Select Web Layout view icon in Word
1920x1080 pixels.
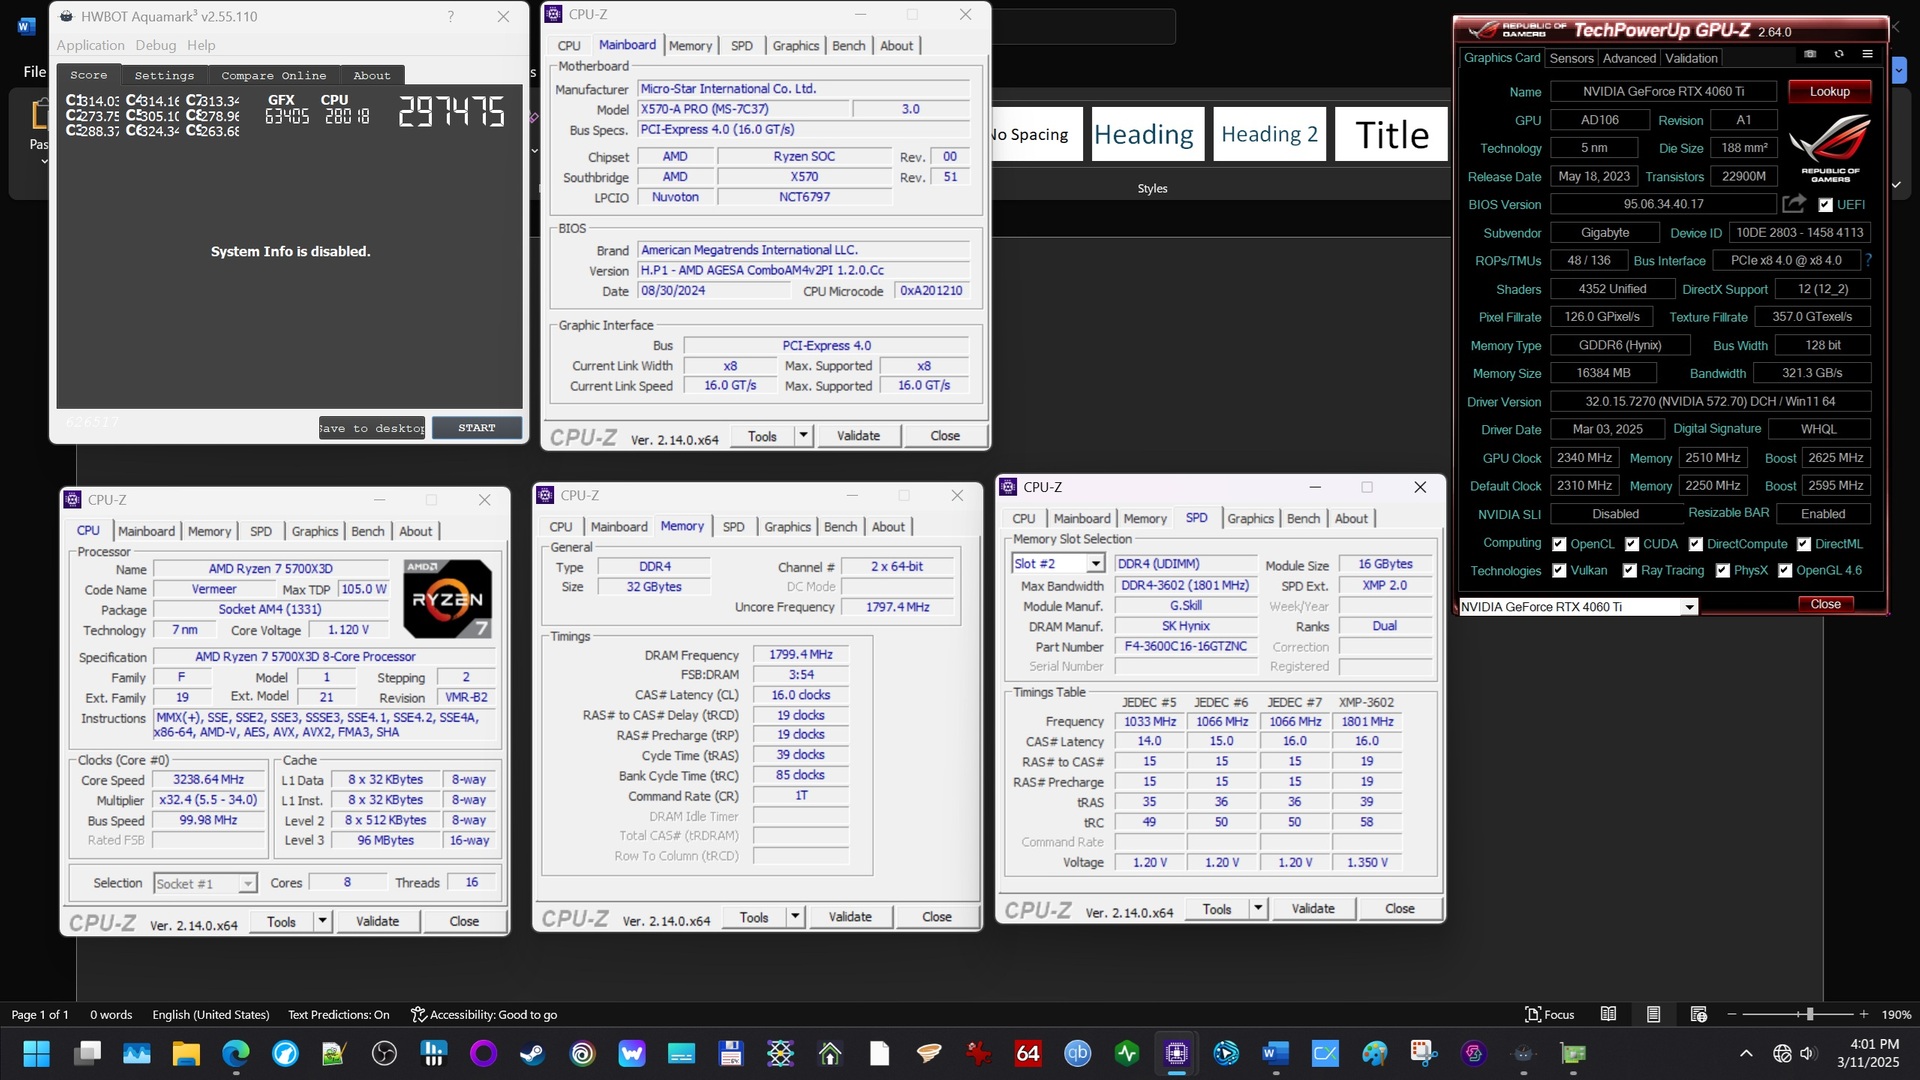coord(1698,1014)
